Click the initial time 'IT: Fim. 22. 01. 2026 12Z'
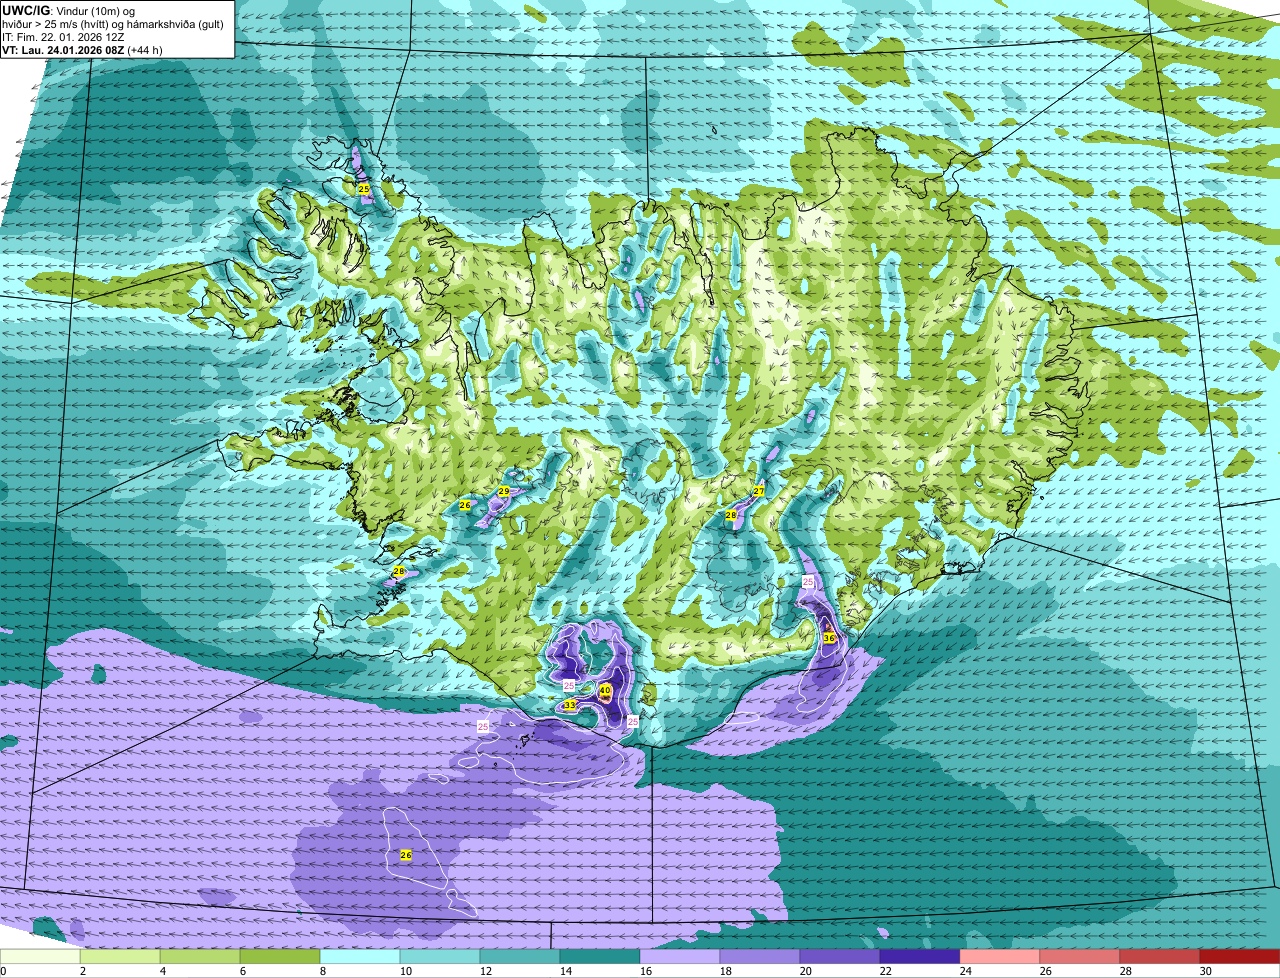 [x=64, y=36]
